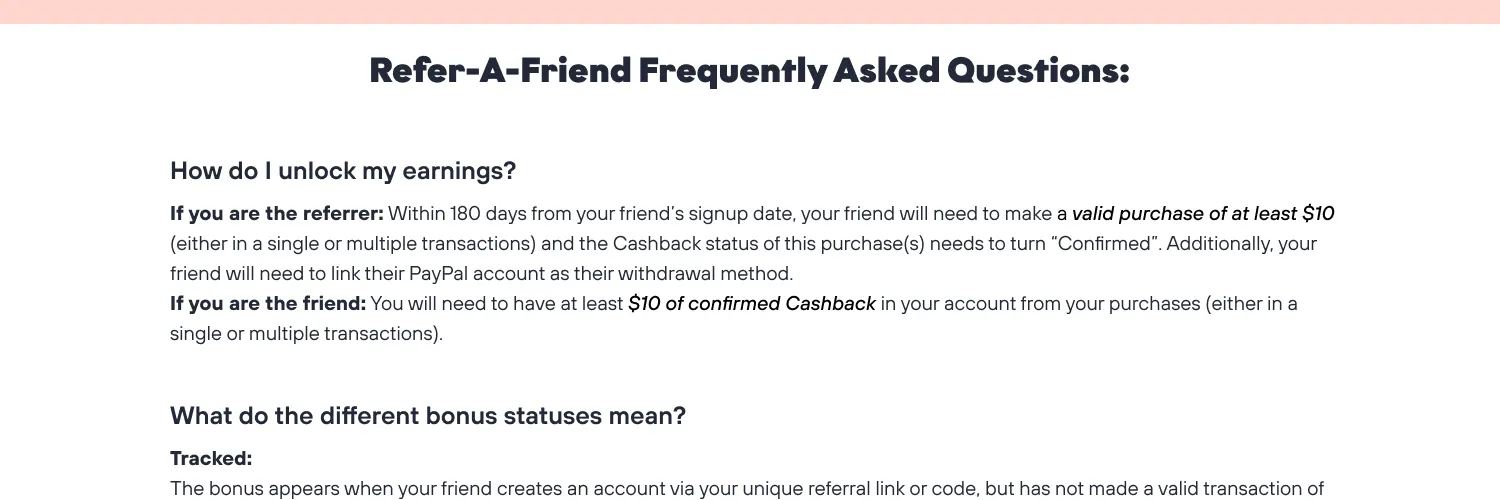Click the pink banner strip at the top

click(750, 12)
